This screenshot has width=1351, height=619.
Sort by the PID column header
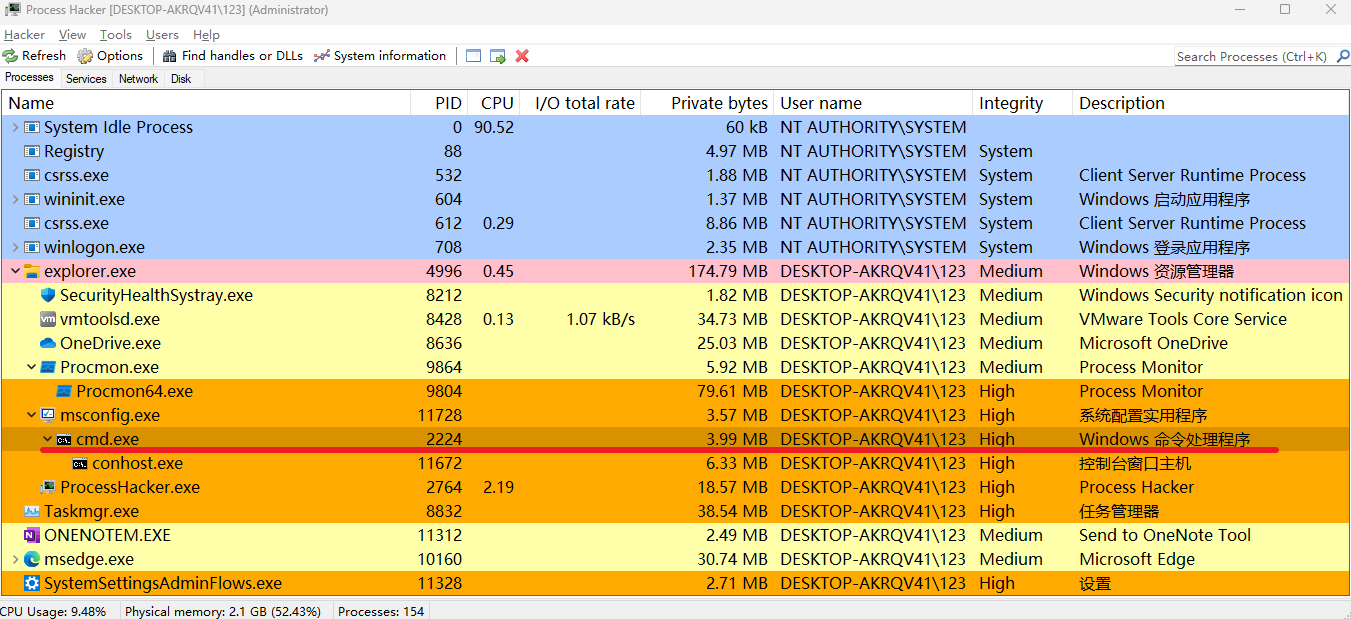click(439, 103)
